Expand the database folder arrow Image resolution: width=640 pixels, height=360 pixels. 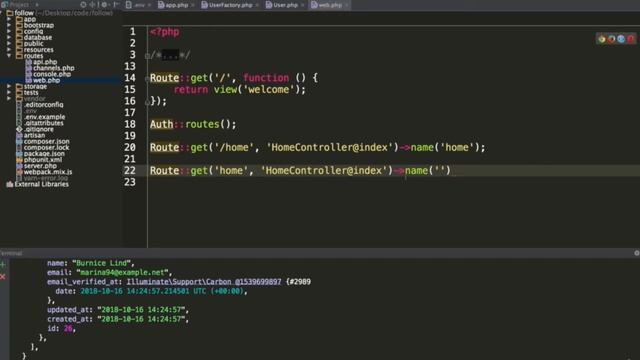(x=9, y=38)
